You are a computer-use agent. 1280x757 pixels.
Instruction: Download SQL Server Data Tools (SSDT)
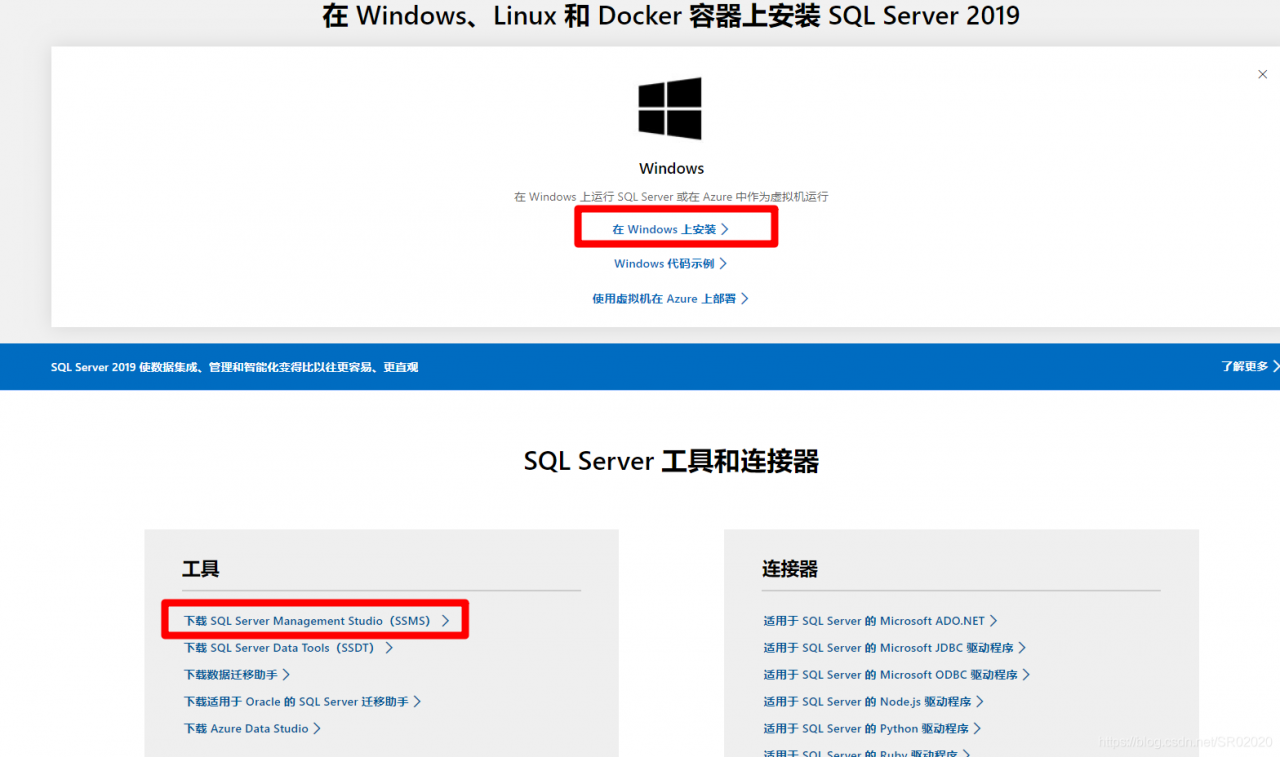[288, 648]
